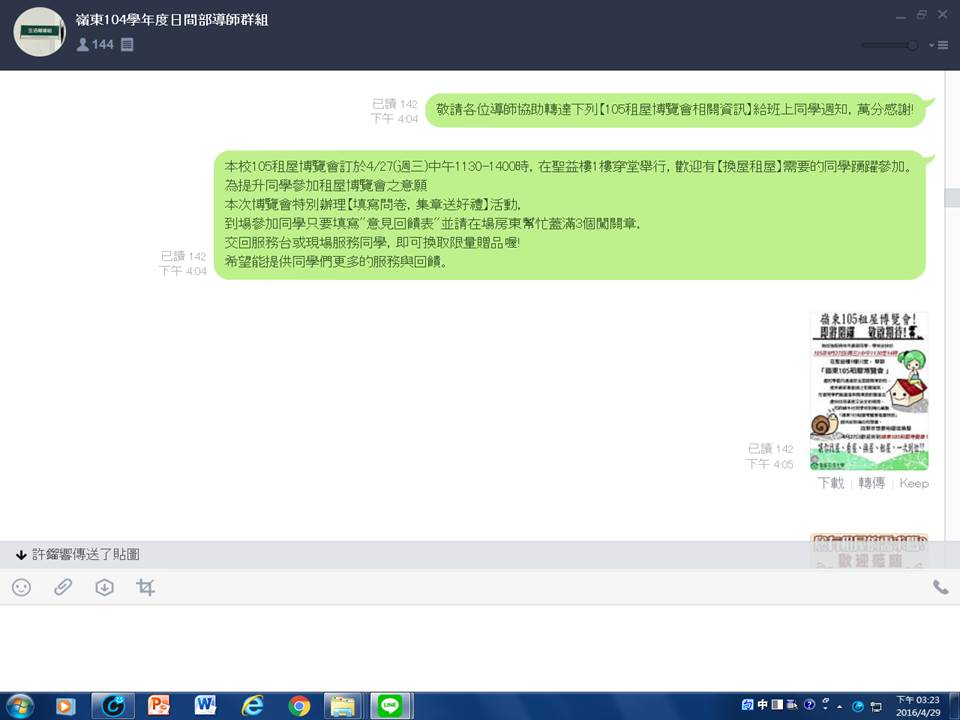This screenshot has height=720, width=960.
Task: Open File Explorer from the taskbar
Action: pos(343,707)
